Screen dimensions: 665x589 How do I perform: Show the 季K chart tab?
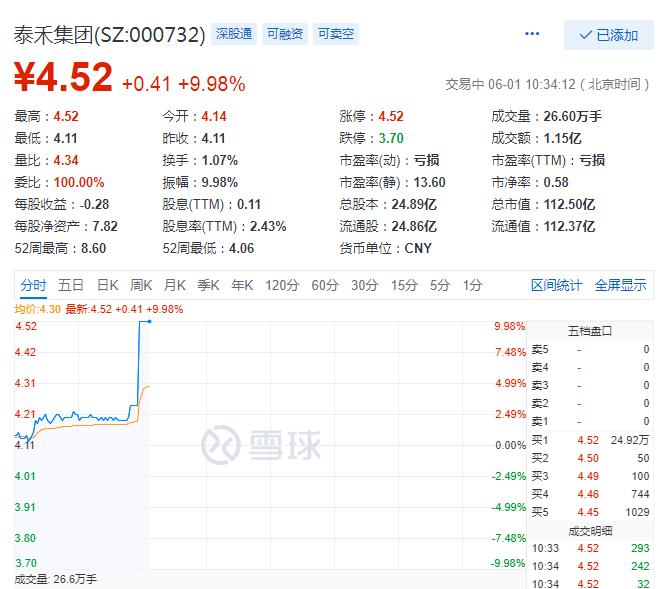[x=208, y=285]
